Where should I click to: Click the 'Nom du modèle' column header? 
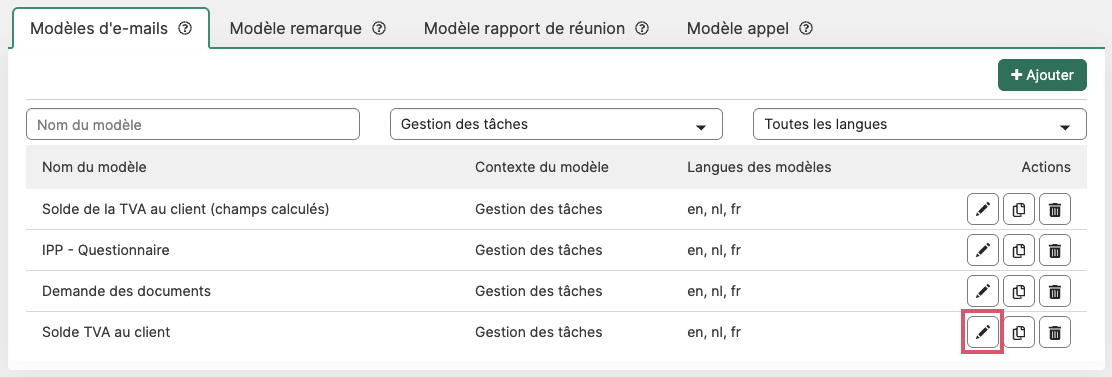(x=94, y=167)
